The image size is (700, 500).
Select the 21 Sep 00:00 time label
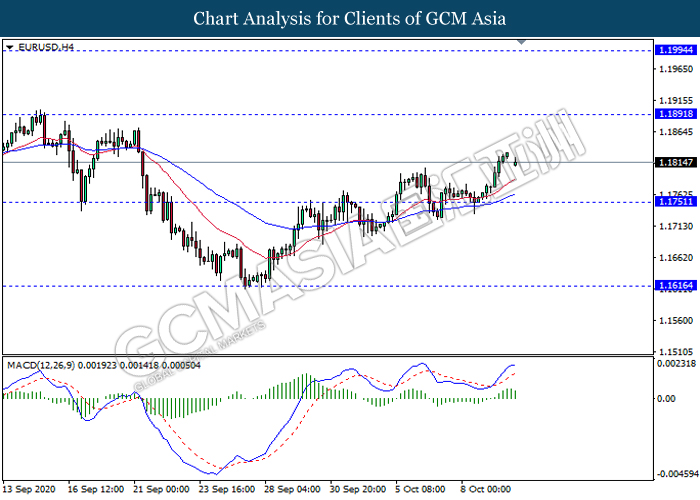[x=161, y=489]
